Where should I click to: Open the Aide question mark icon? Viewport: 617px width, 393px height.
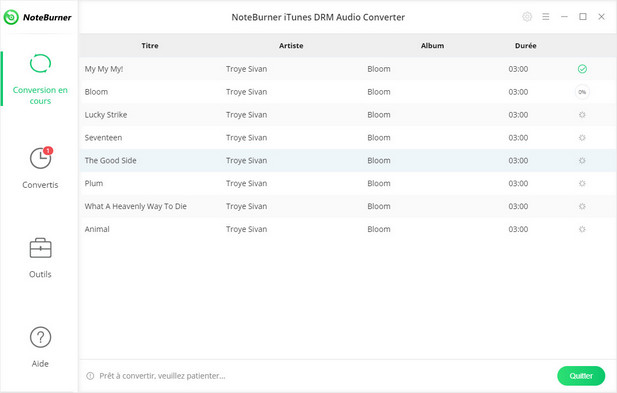[41, 337]
